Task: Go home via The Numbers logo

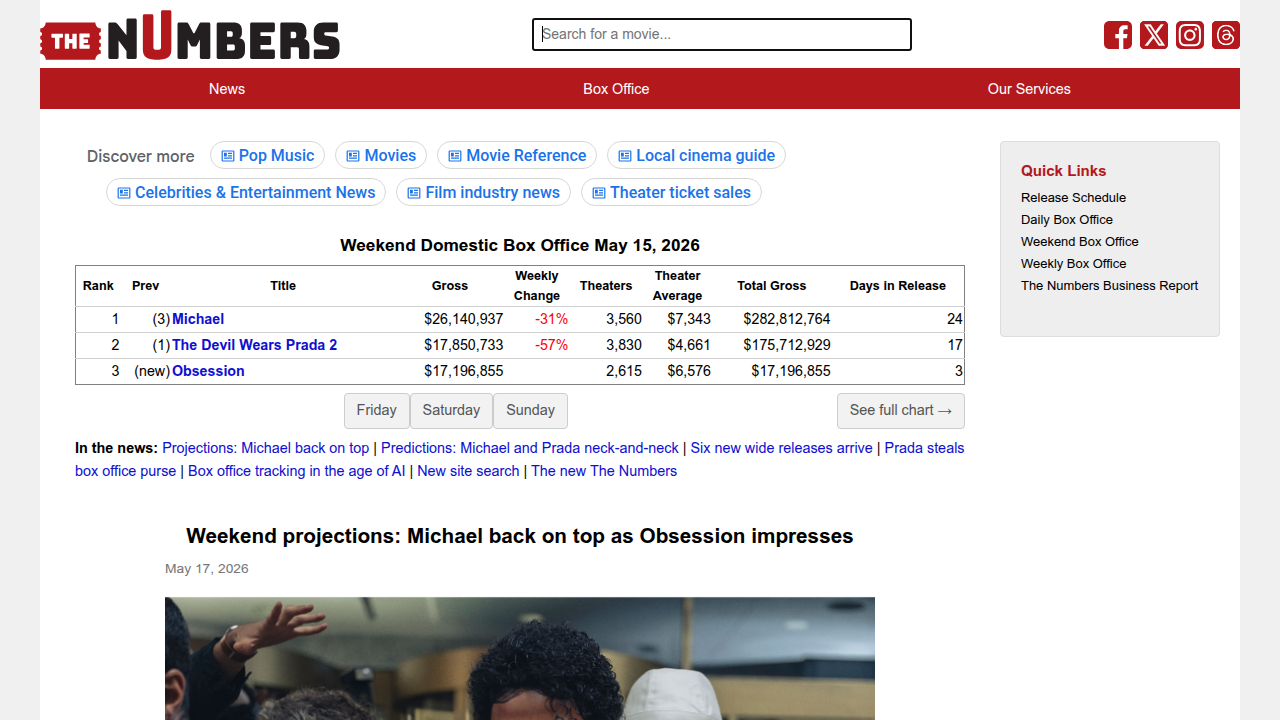Action: (190, 35)
